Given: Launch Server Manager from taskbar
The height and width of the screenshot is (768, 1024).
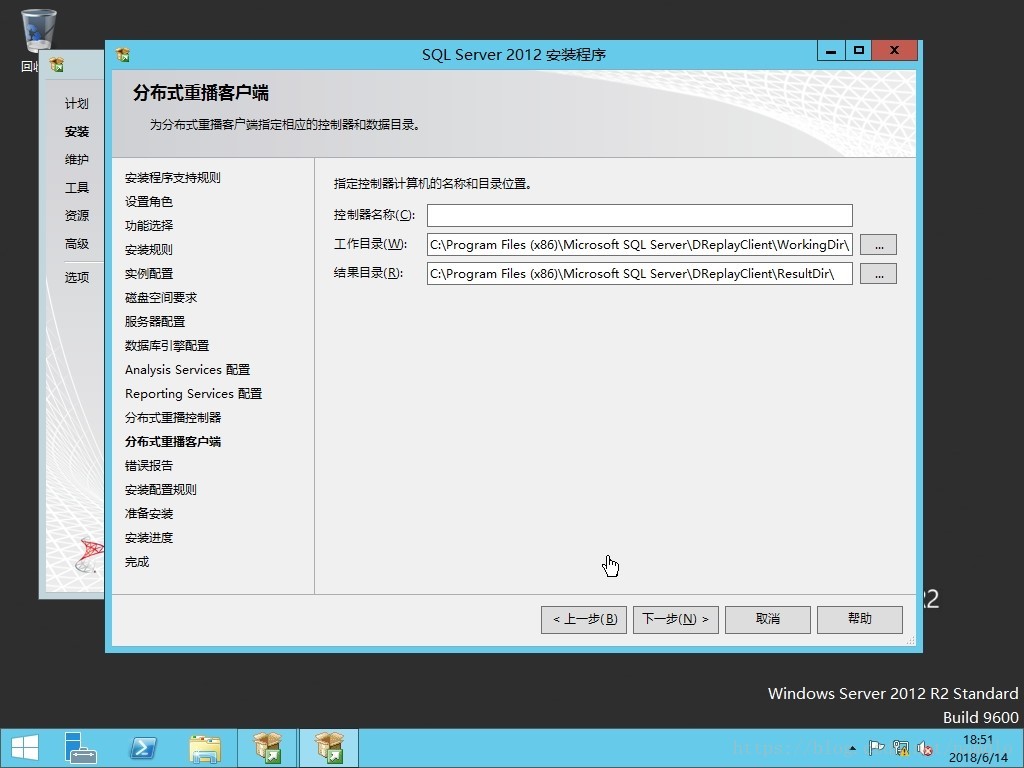Looking at the screenshot, I should point(81,748).
